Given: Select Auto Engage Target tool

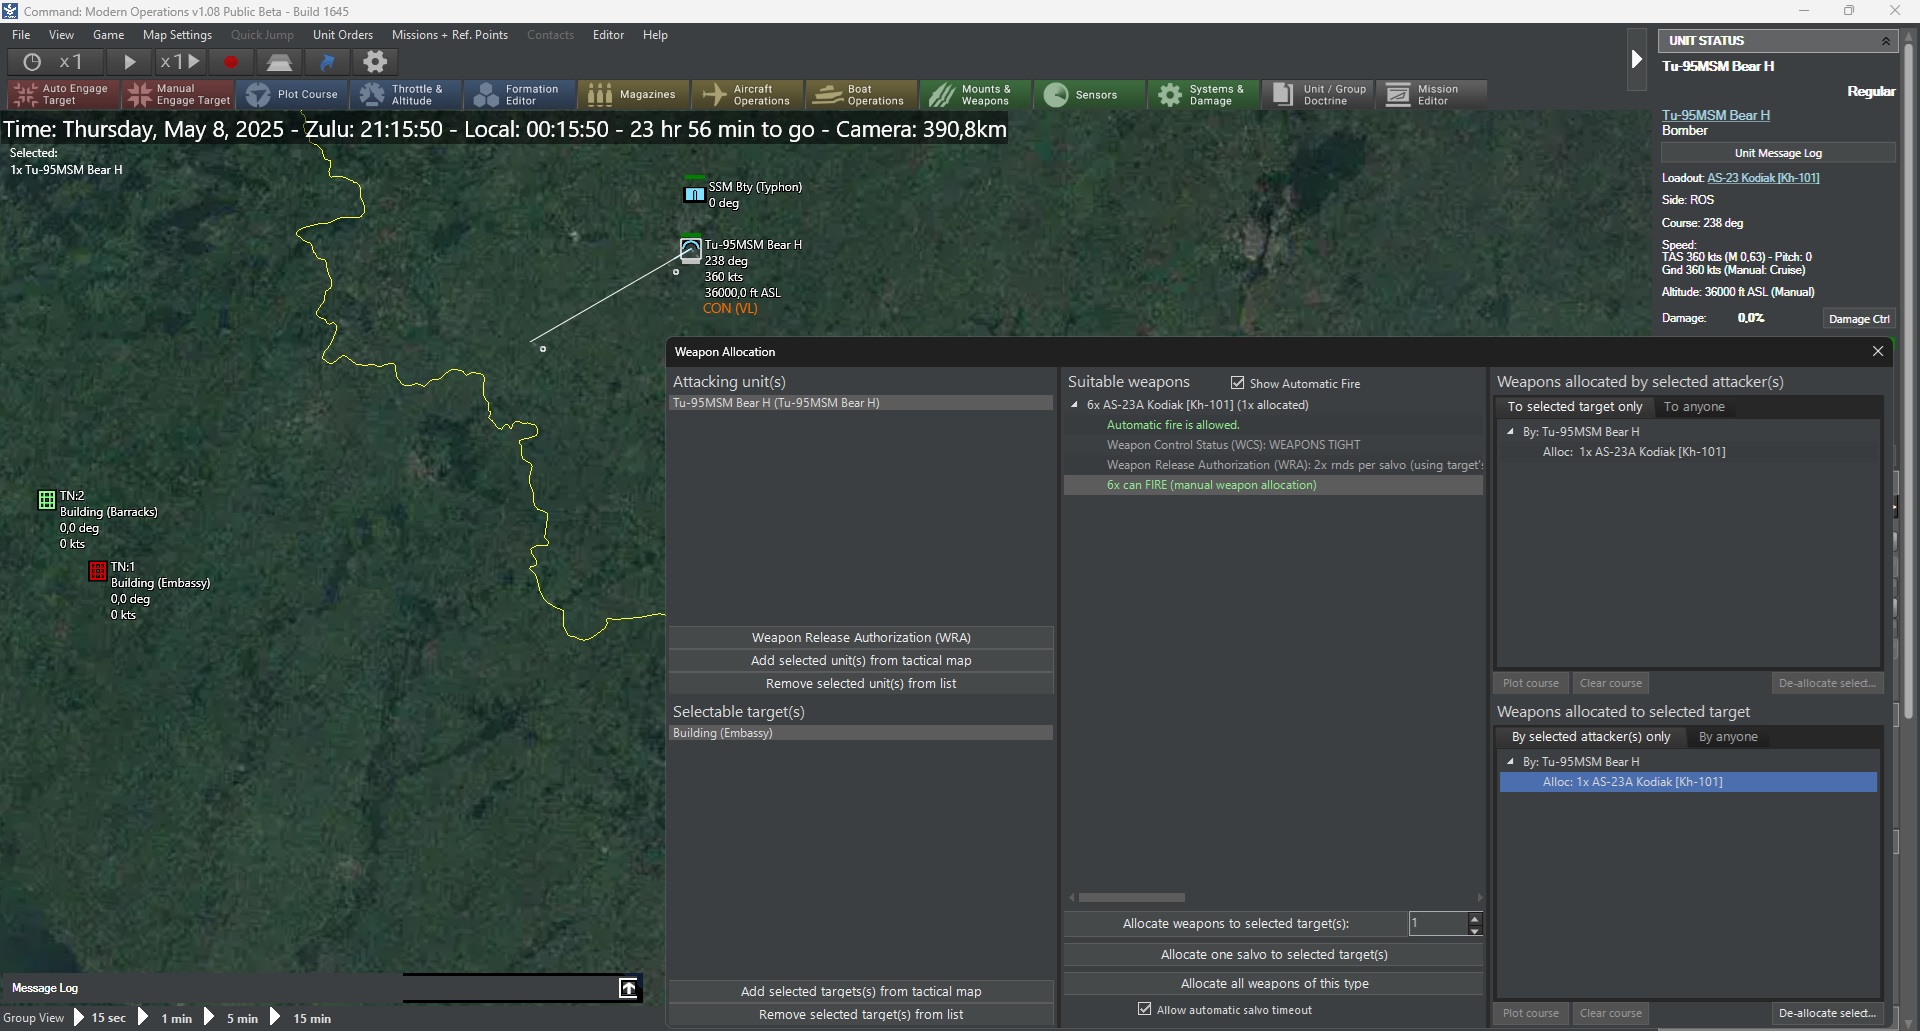Looking at the screenshot, I should 63,95.
